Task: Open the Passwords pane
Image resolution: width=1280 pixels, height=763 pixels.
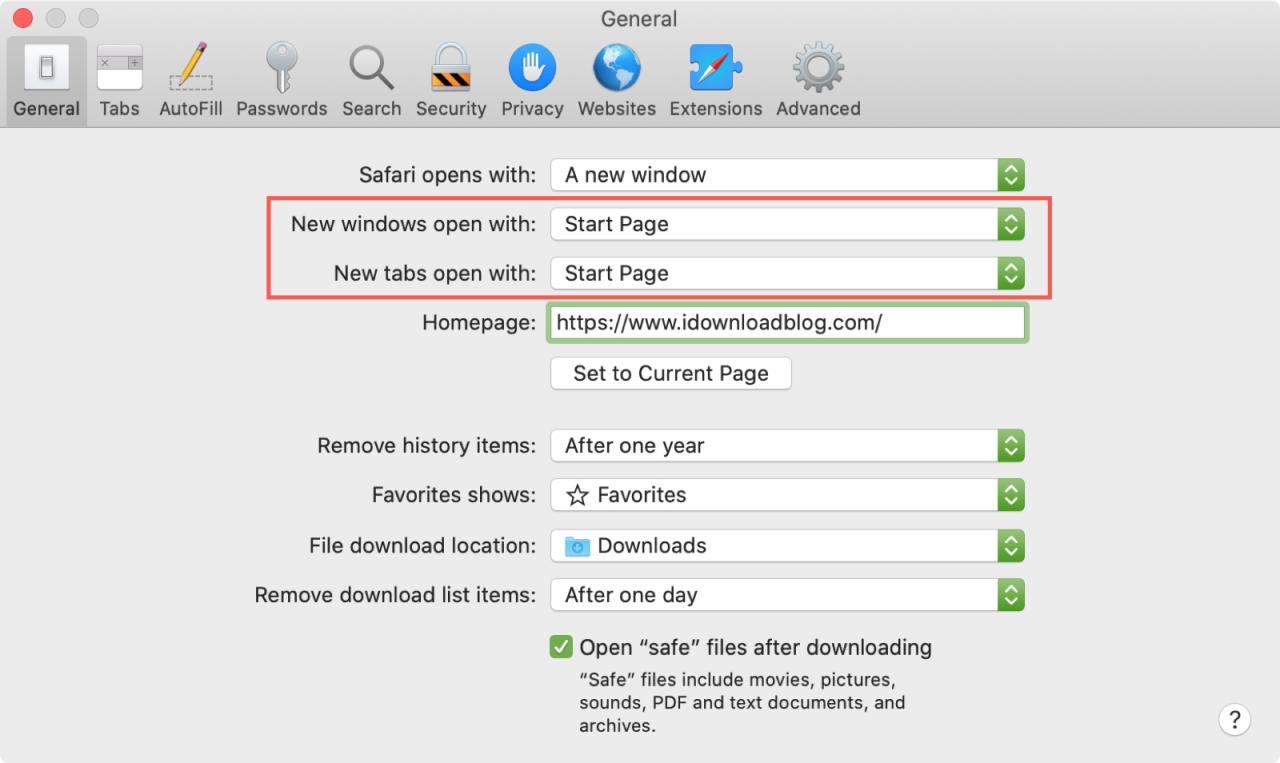Action: pyautogui.click(x=281, y=78)
